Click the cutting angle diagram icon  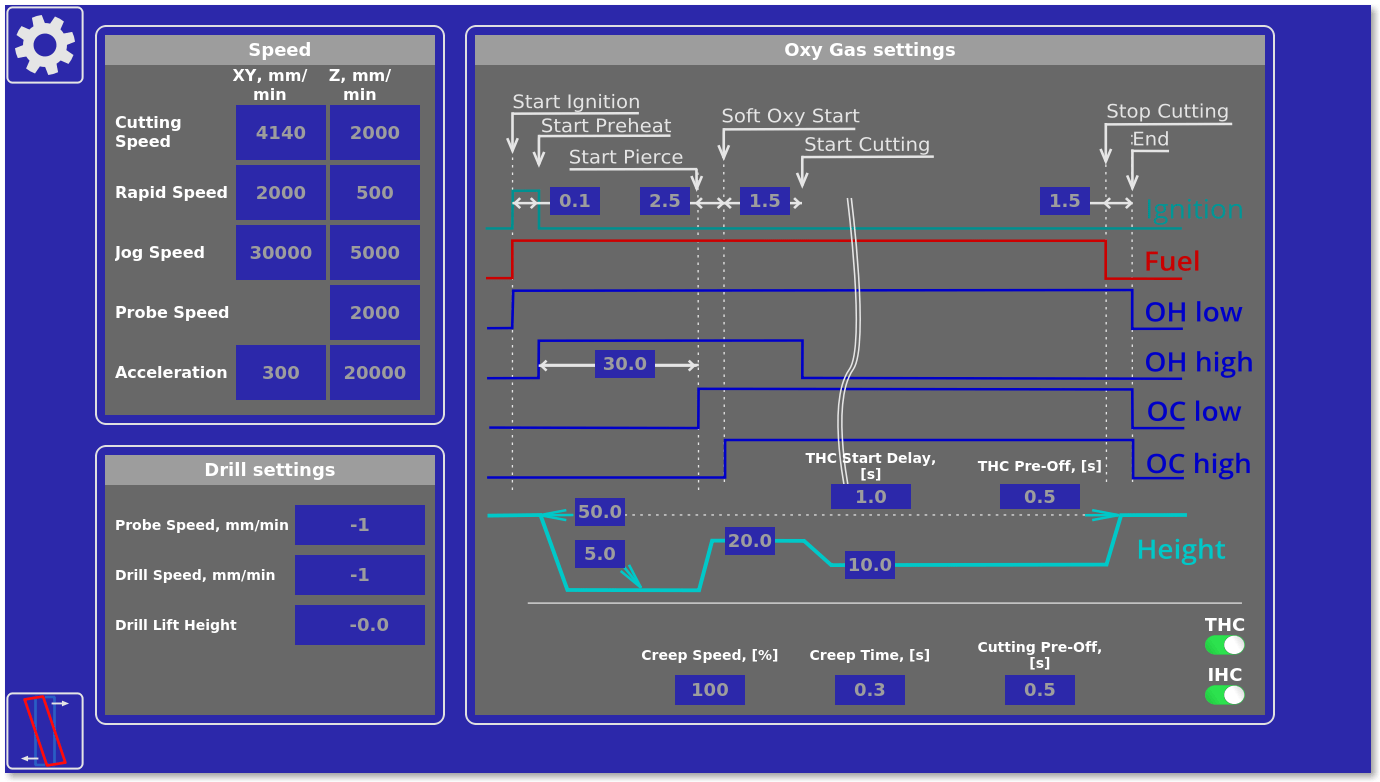click(x=44, y=731)
